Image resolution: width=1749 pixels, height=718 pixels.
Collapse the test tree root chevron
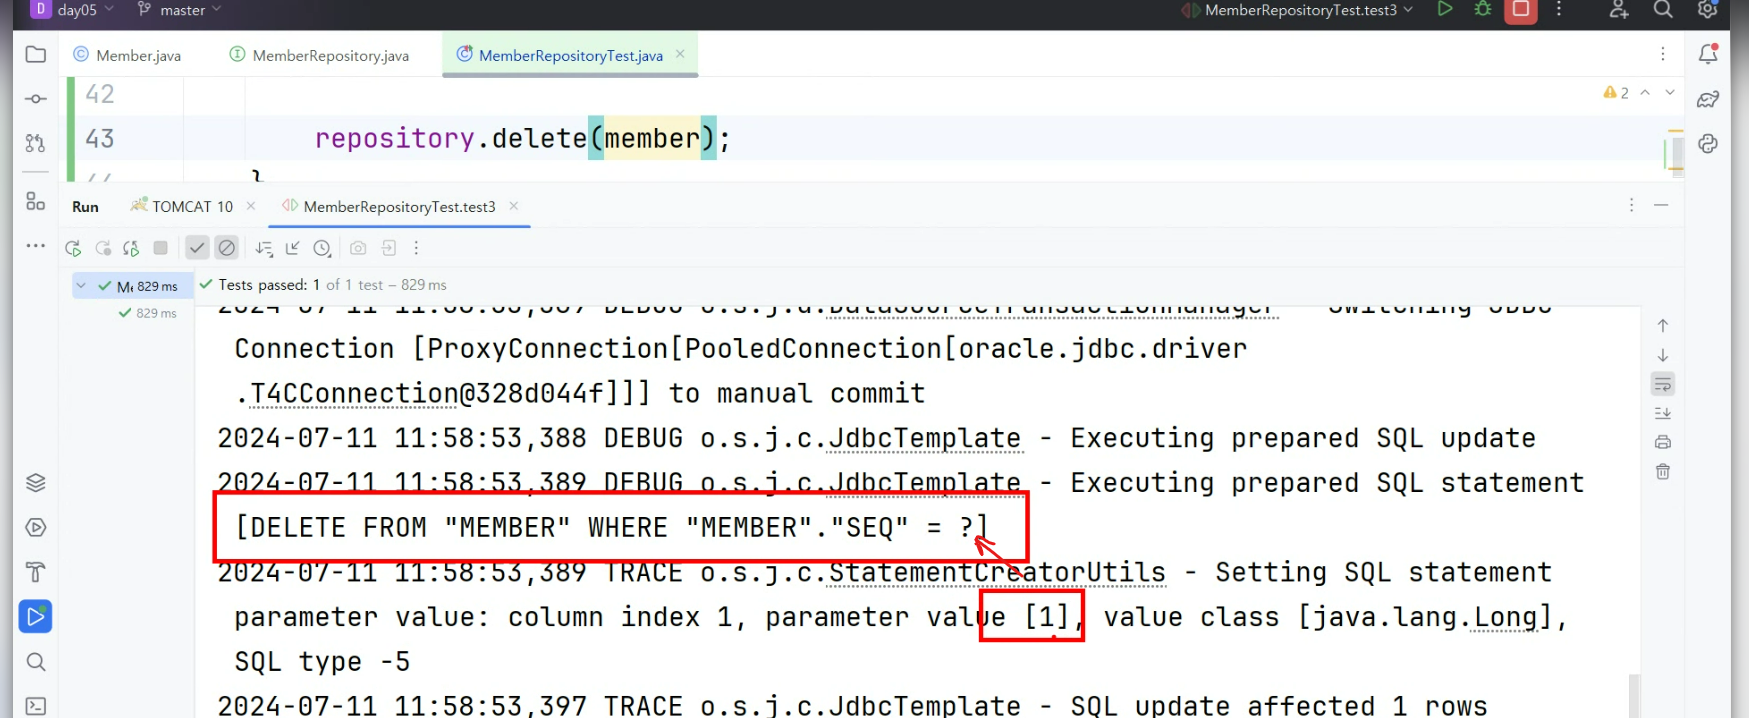[x=81, y=286]
